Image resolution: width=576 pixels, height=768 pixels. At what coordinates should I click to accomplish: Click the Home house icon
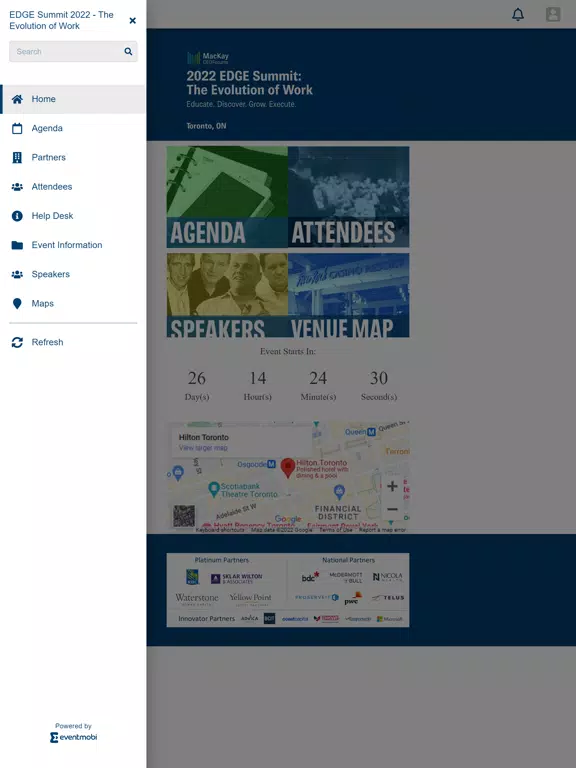click(17, 99)
